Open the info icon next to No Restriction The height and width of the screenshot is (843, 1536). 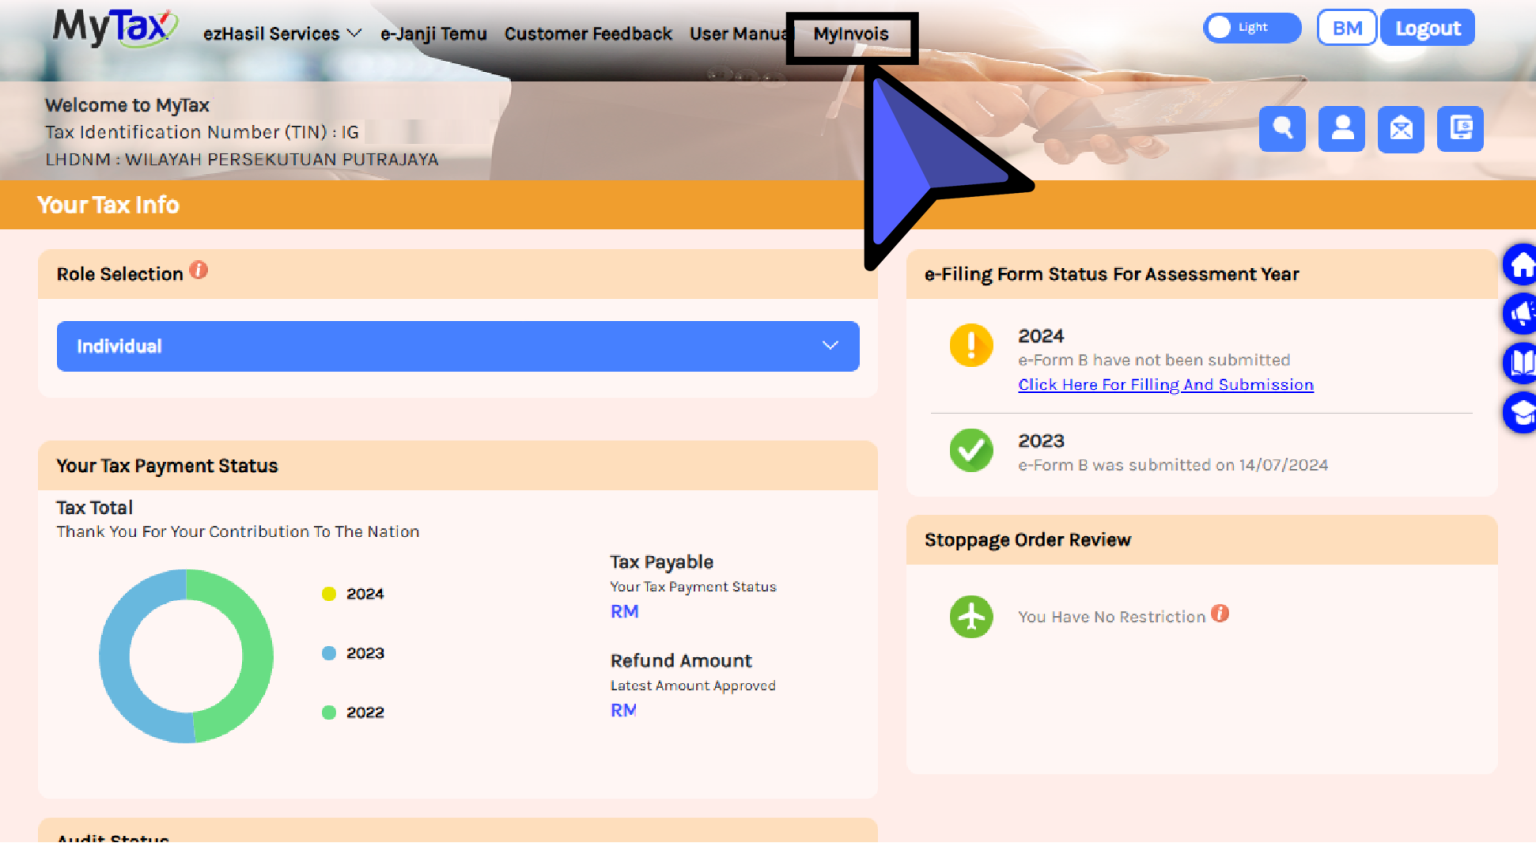1220,614
